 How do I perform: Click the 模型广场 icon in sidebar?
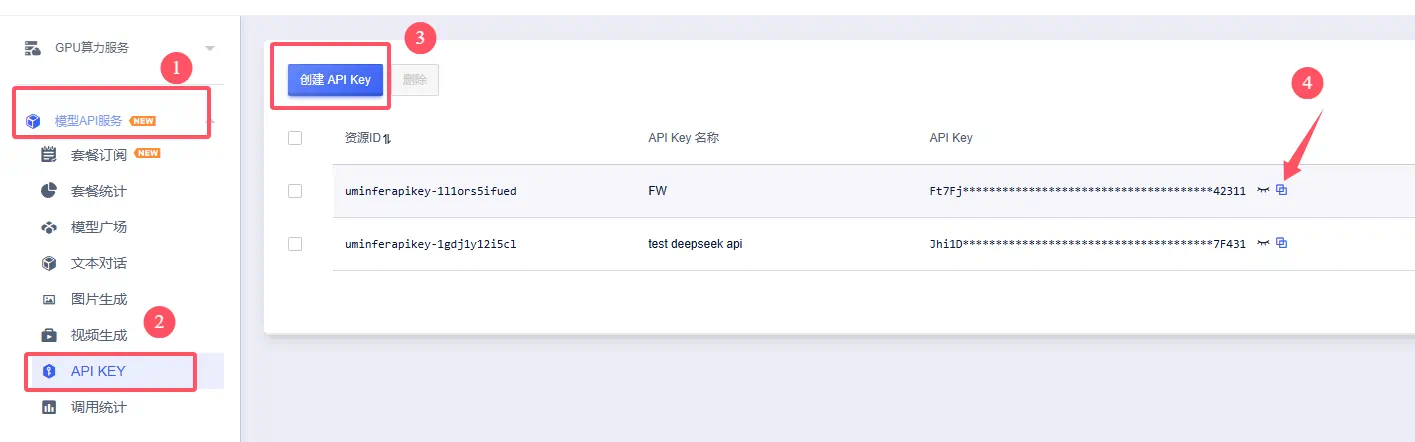48,227
